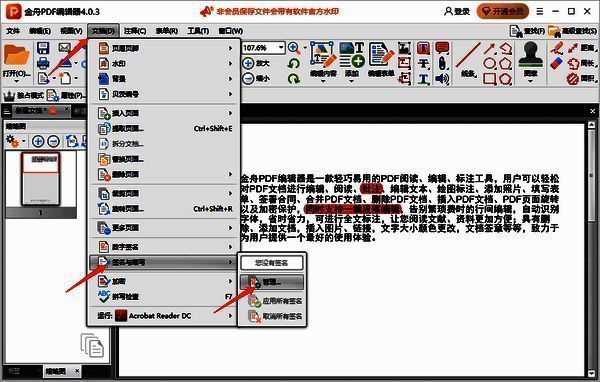Click the 属性(P) properties button

tap(66, 95)
